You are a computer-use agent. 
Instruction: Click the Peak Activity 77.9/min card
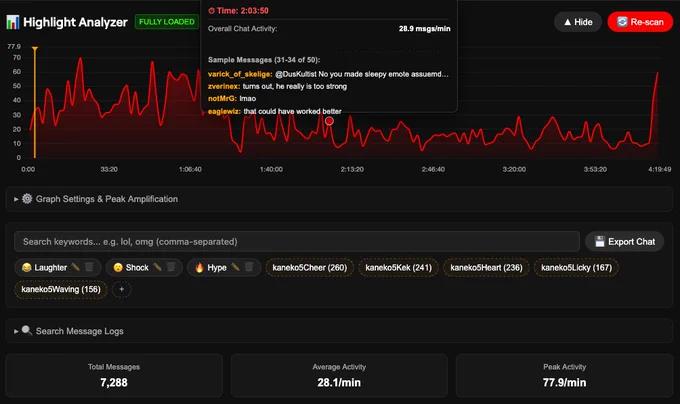pyautogui.click(x=564, y=375)
